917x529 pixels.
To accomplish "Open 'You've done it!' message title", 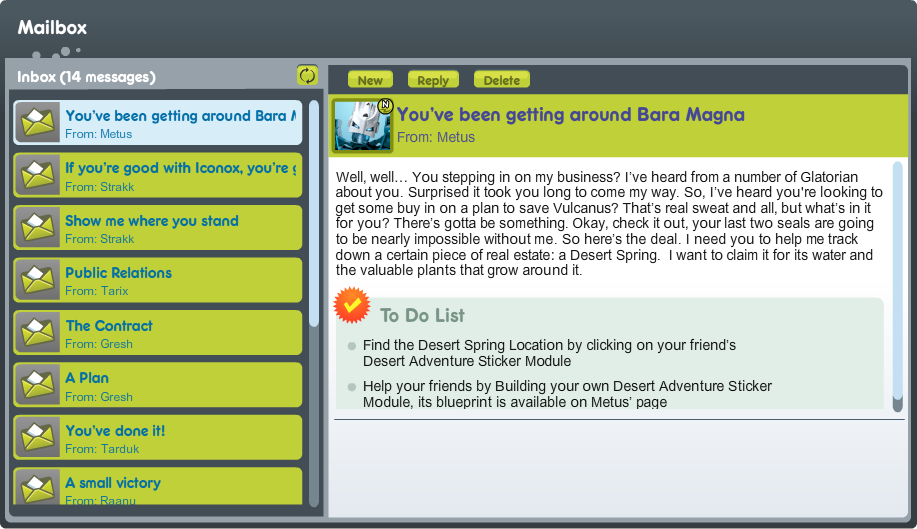I will click(x=115, y=431).
